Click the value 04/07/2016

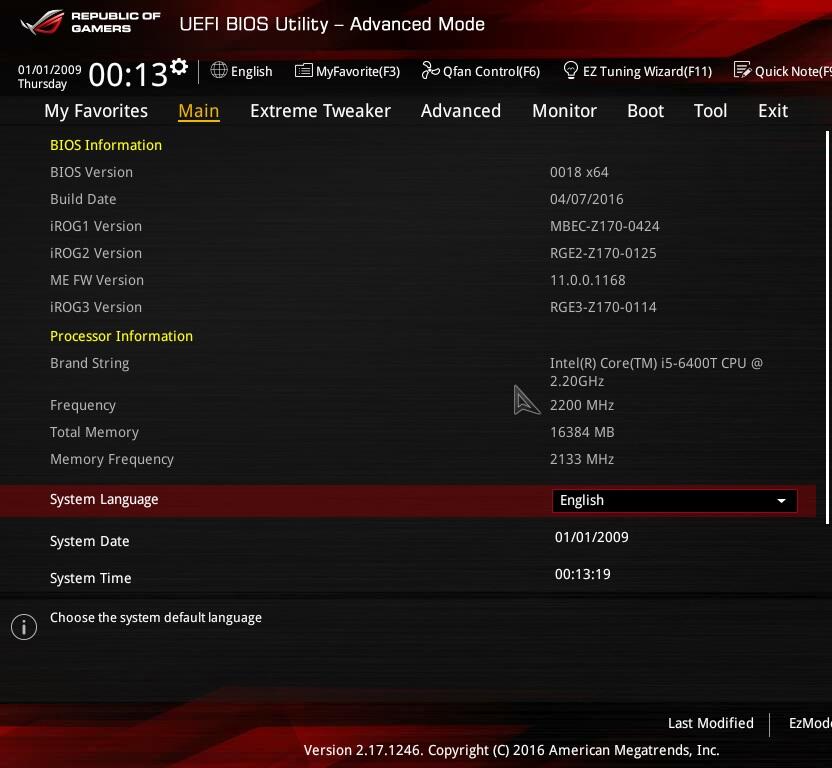[587, 200]
